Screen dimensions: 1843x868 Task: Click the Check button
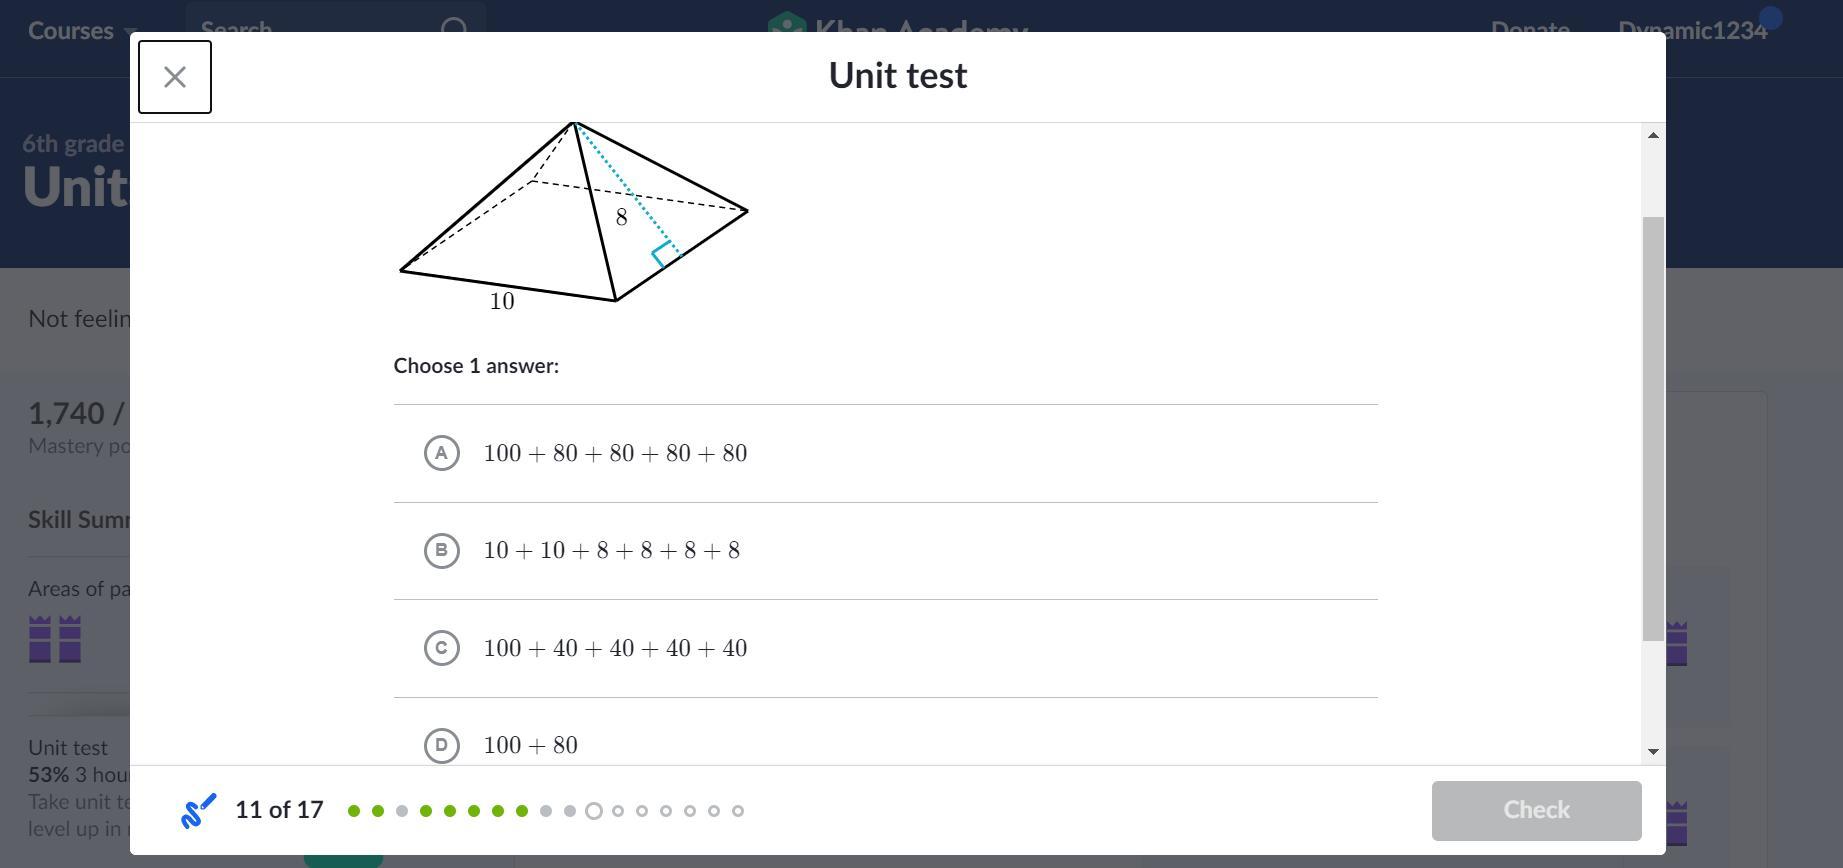pos(1536,811)
